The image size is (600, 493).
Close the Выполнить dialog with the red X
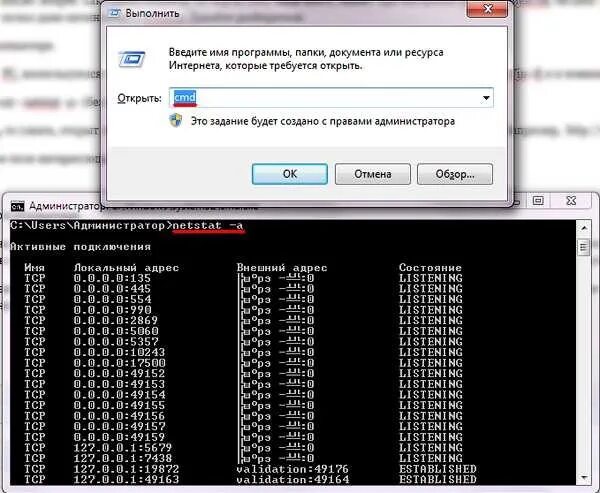[487, 9]
